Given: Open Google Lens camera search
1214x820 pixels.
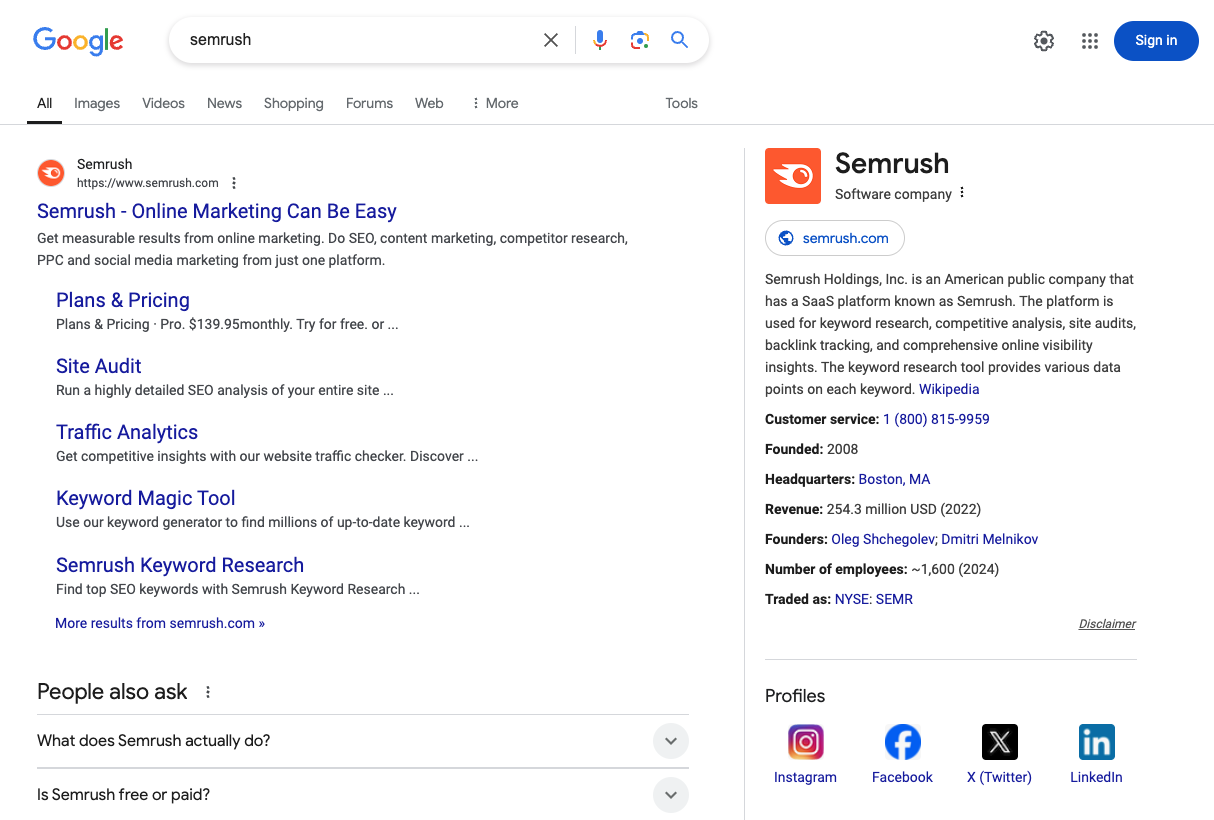Looking at the screenshot, I should [639, 39].
